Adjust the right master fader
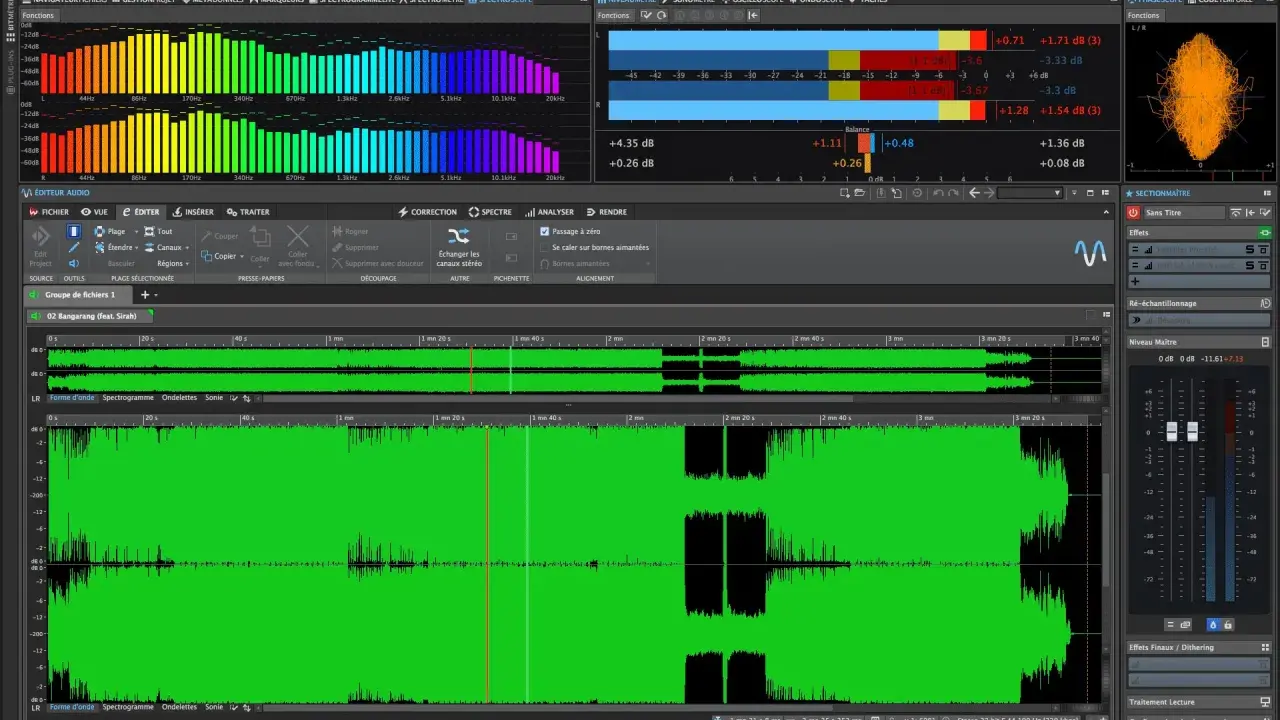 tap(1192, 432)
